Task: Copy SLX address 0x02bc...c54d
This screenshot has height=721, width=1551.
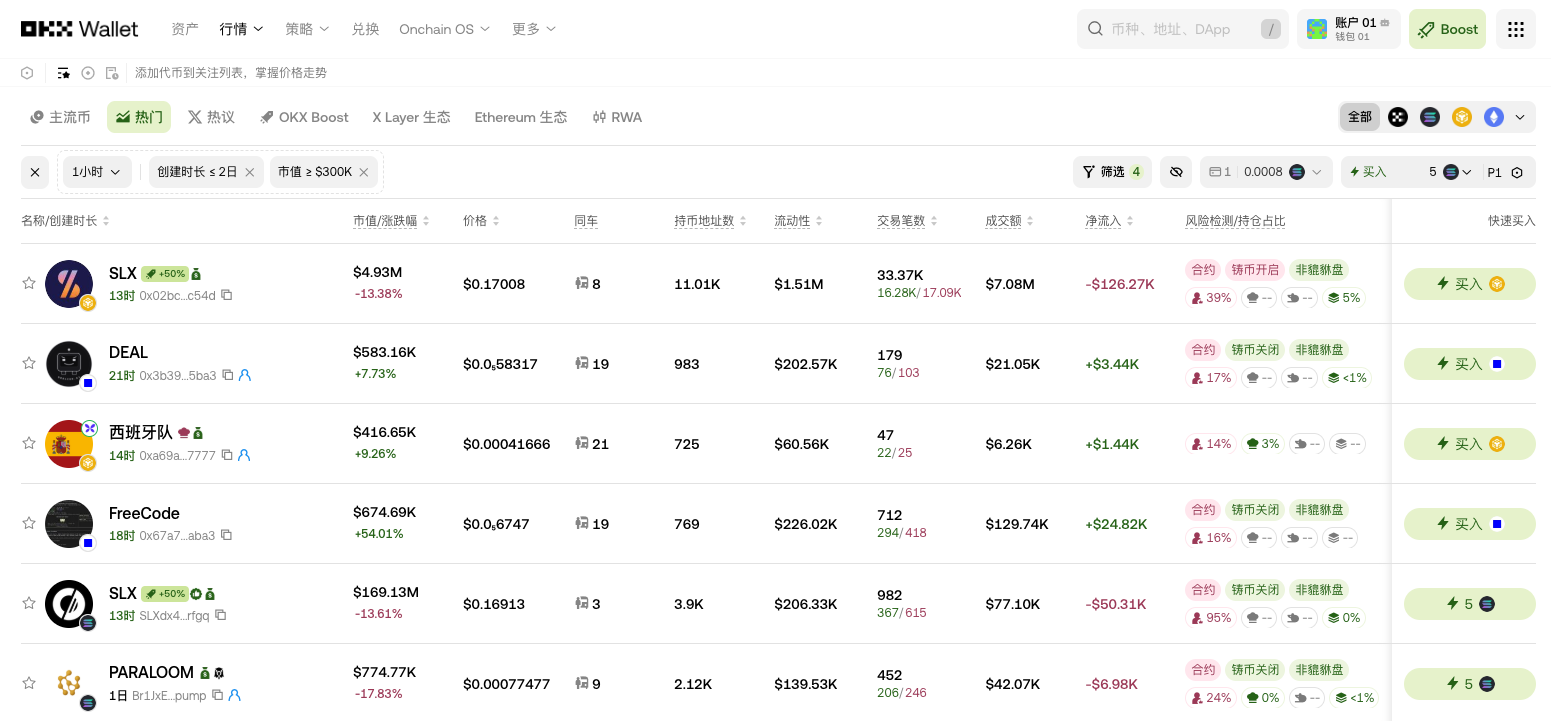Action: point(227,295)
